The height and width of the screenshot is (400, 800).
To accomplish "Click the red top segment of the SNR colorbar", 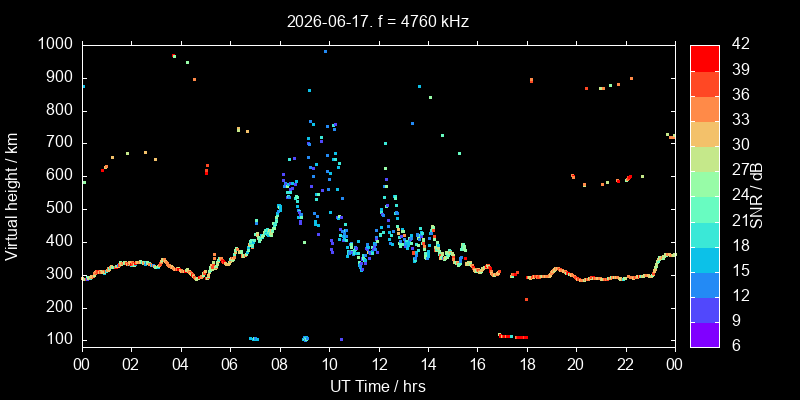I will coord(705,58).
